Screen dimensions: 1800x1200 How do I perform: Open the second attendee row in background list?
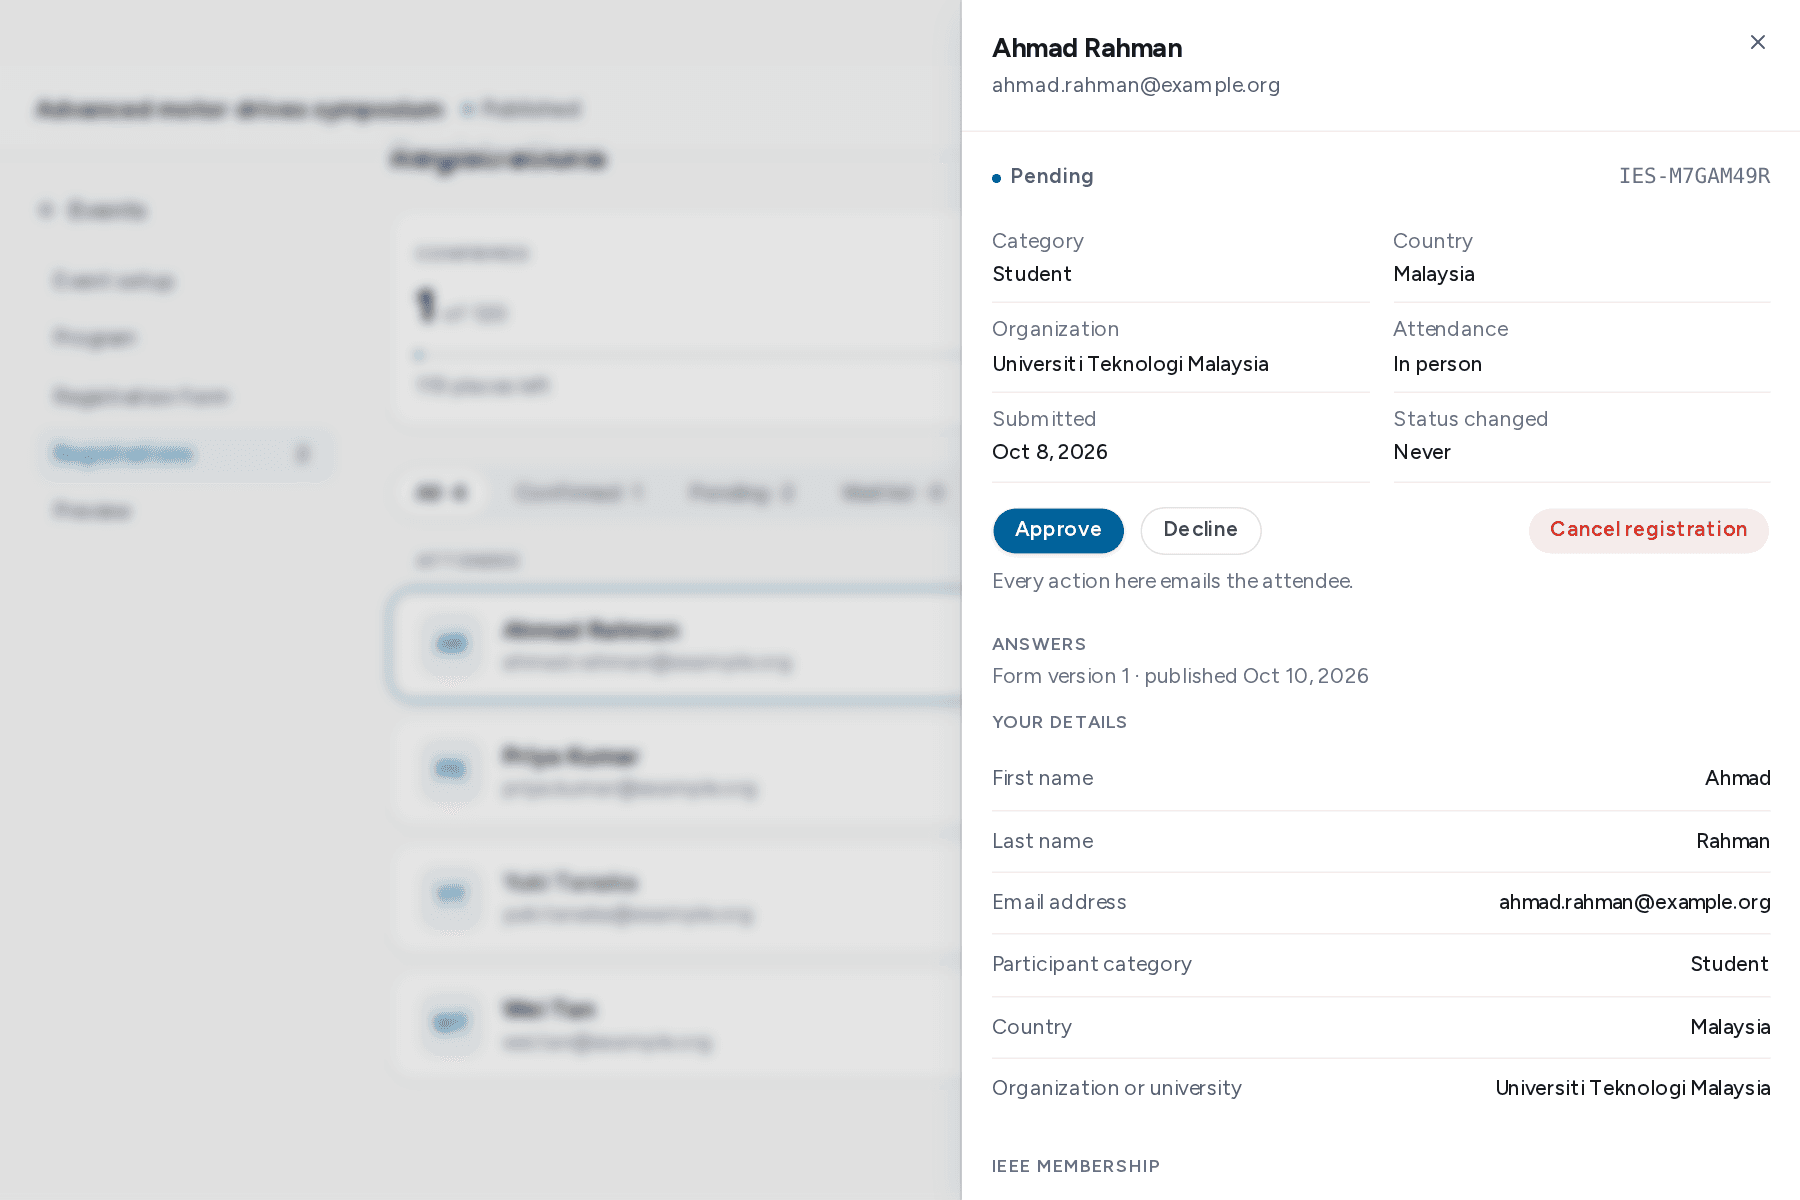[x=676, y=772]
